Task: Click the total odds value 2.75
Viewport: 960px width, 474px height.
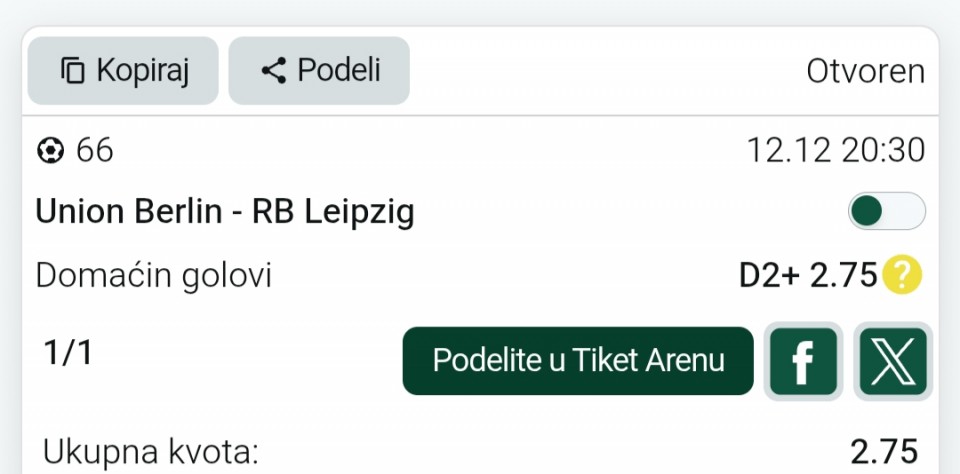Action: click(883, 452)
